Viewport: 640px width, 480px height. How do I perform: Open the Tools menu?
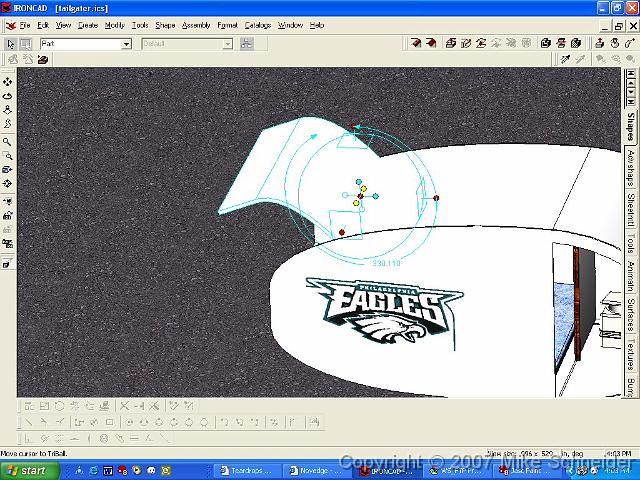(x=140, y=25)
